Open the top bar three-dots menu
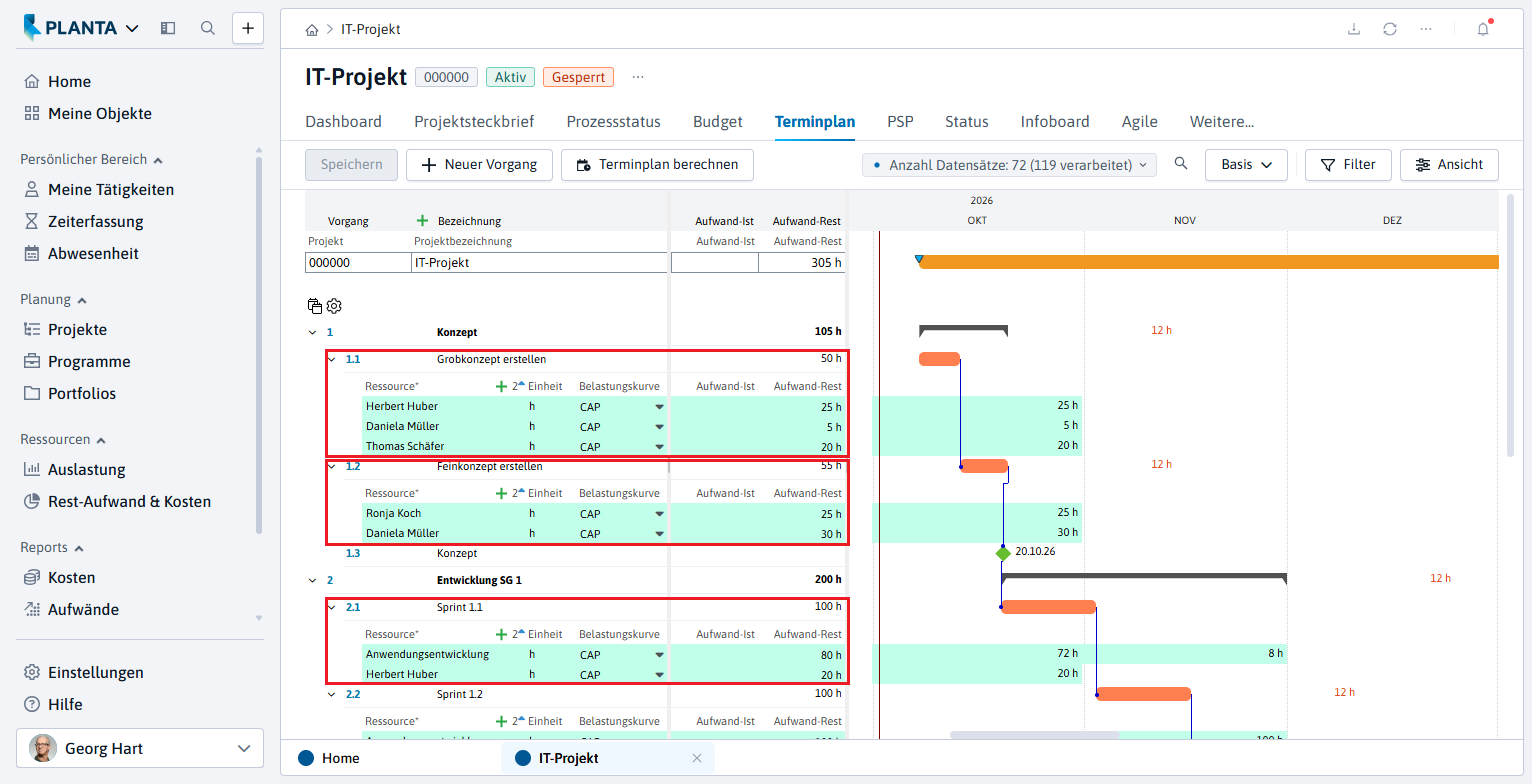 (1426, 29)
